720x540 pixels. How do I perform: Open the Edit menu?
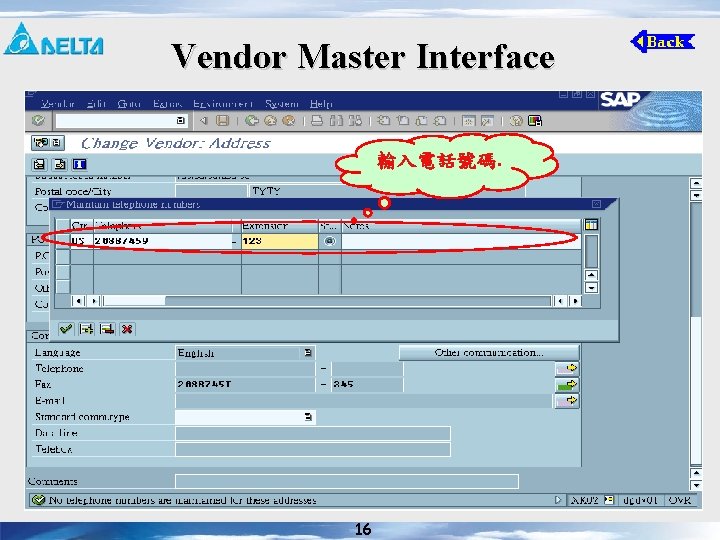pos(96,104)
